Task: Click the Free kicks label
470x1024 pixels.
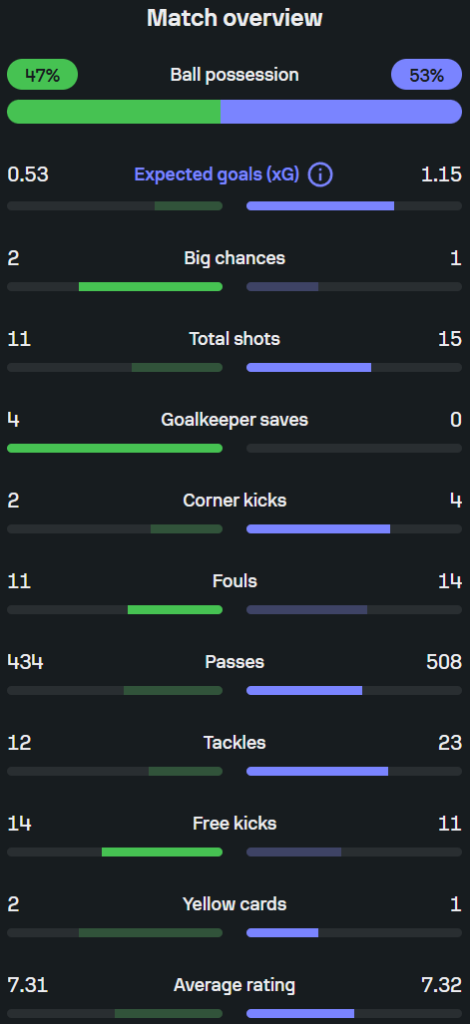Action: coord(234,824)
